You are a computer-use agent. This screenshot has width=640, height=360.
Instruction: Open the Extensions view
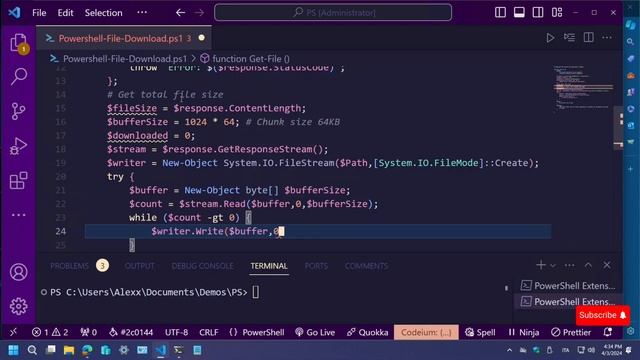(18, 180)
